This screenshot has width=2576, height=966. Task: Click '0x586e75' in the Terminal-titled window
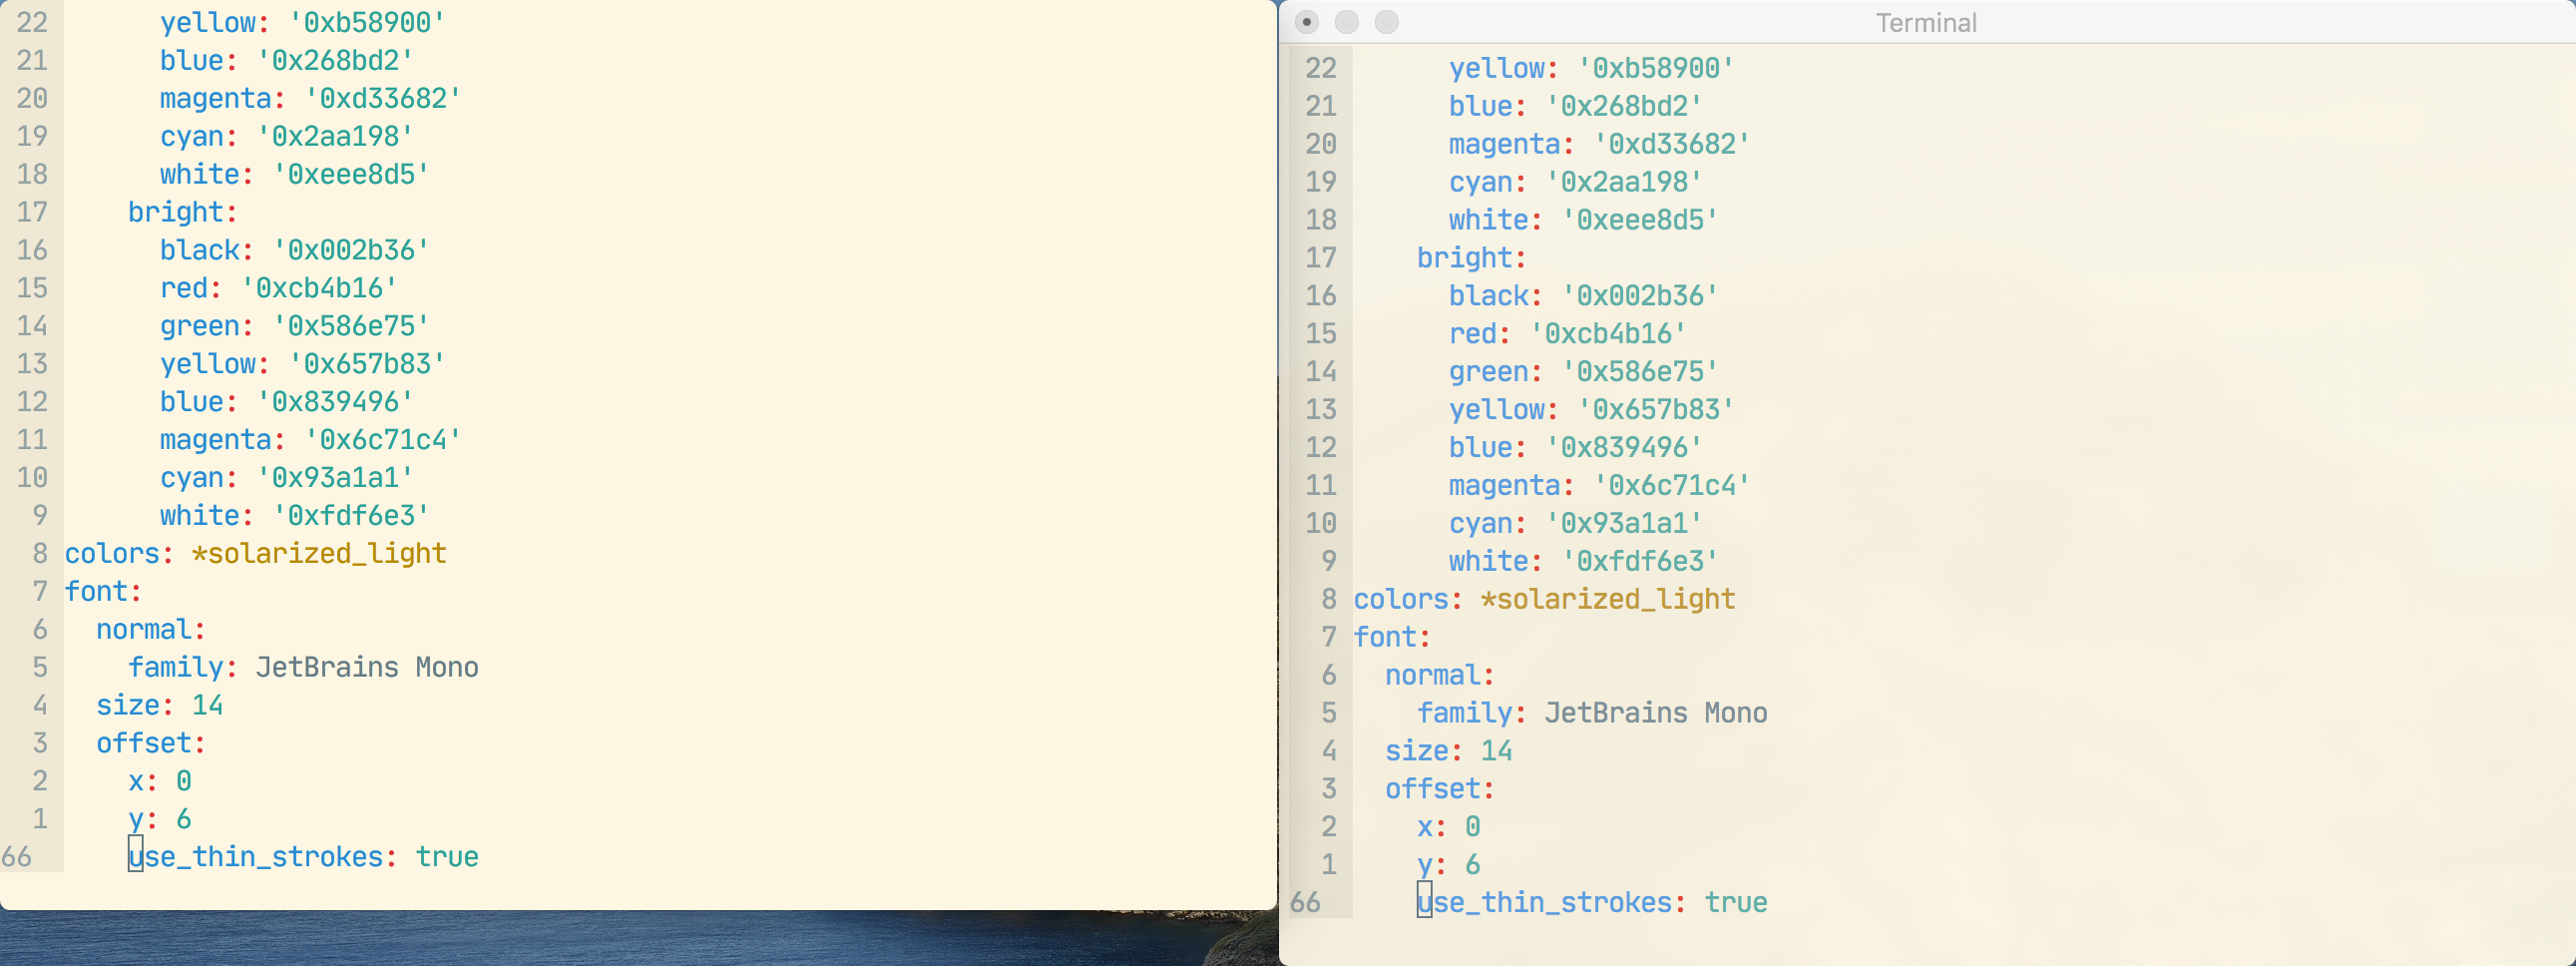point(1640,372)
